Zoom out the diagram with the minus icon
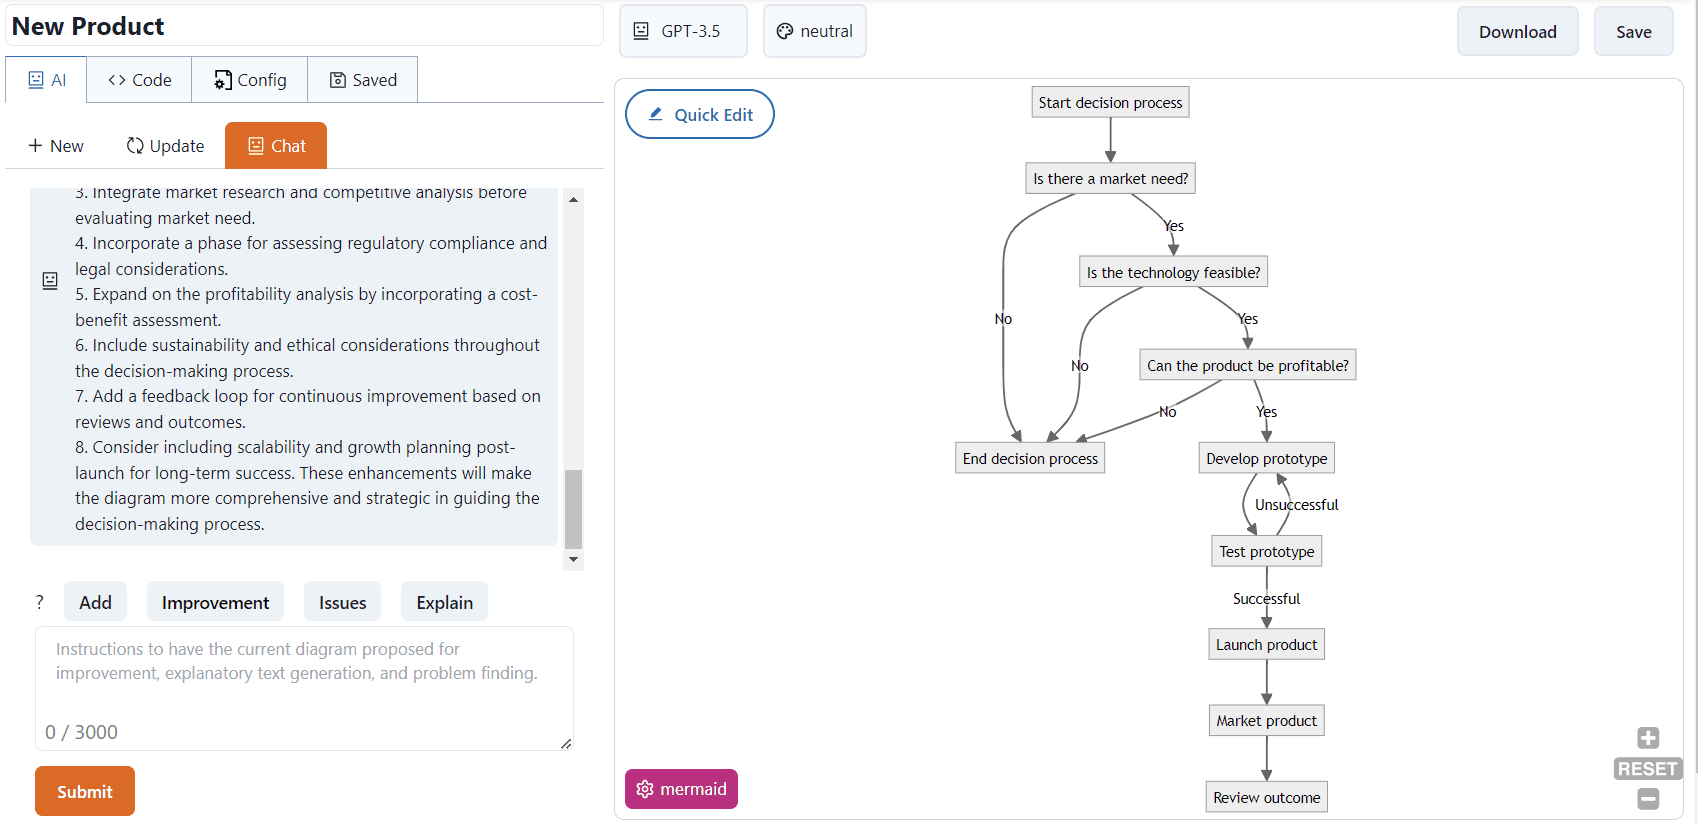The height and width of the screenshot is (825, 1698). tap(1648, 799)
